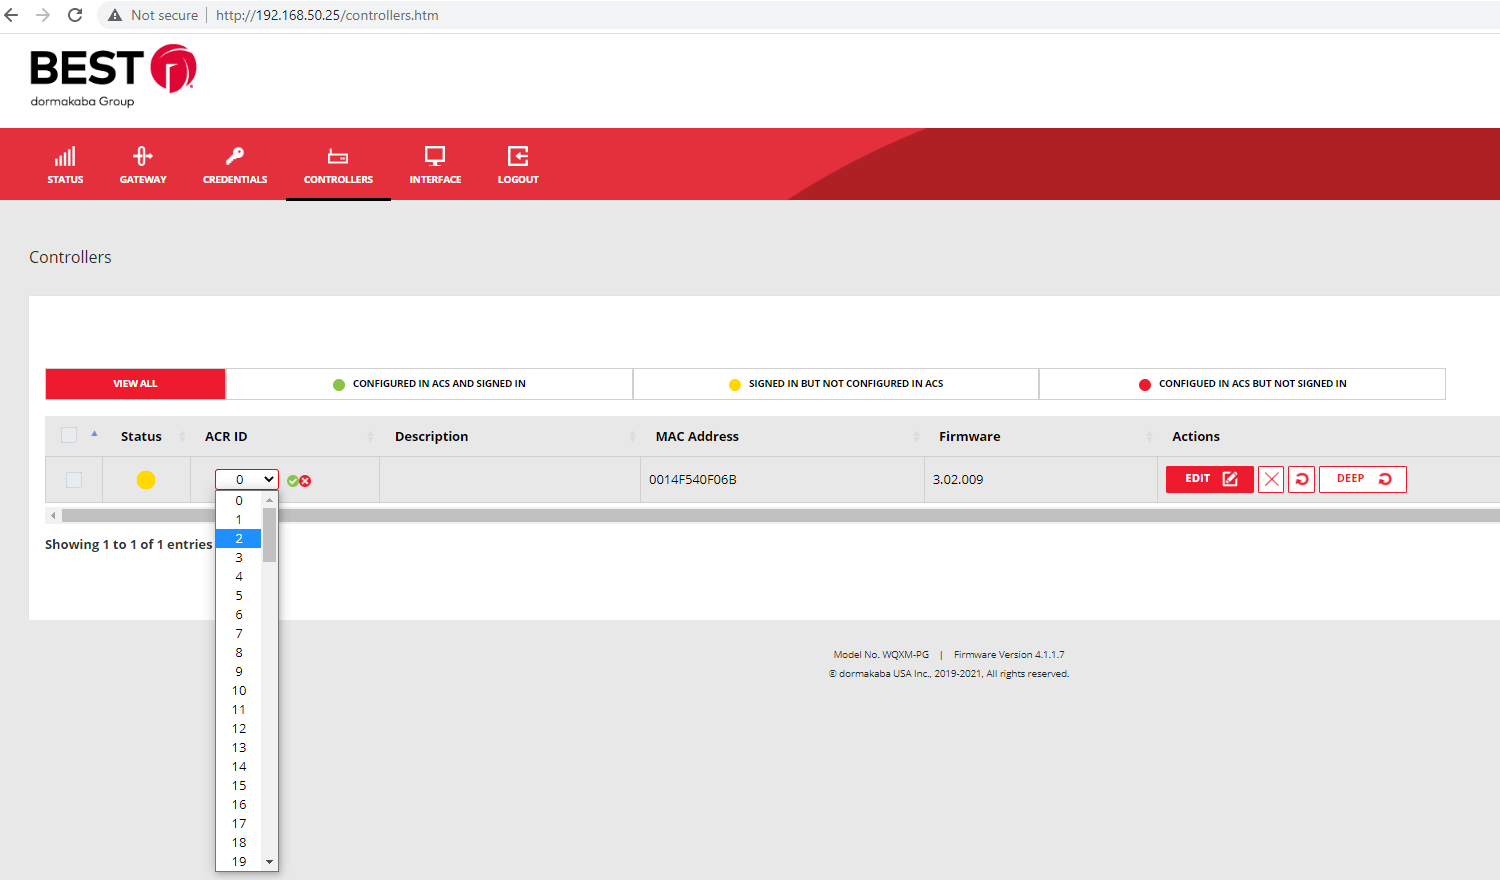
Task: Click the DEEP reset button
Action: tap(1362, 479)
